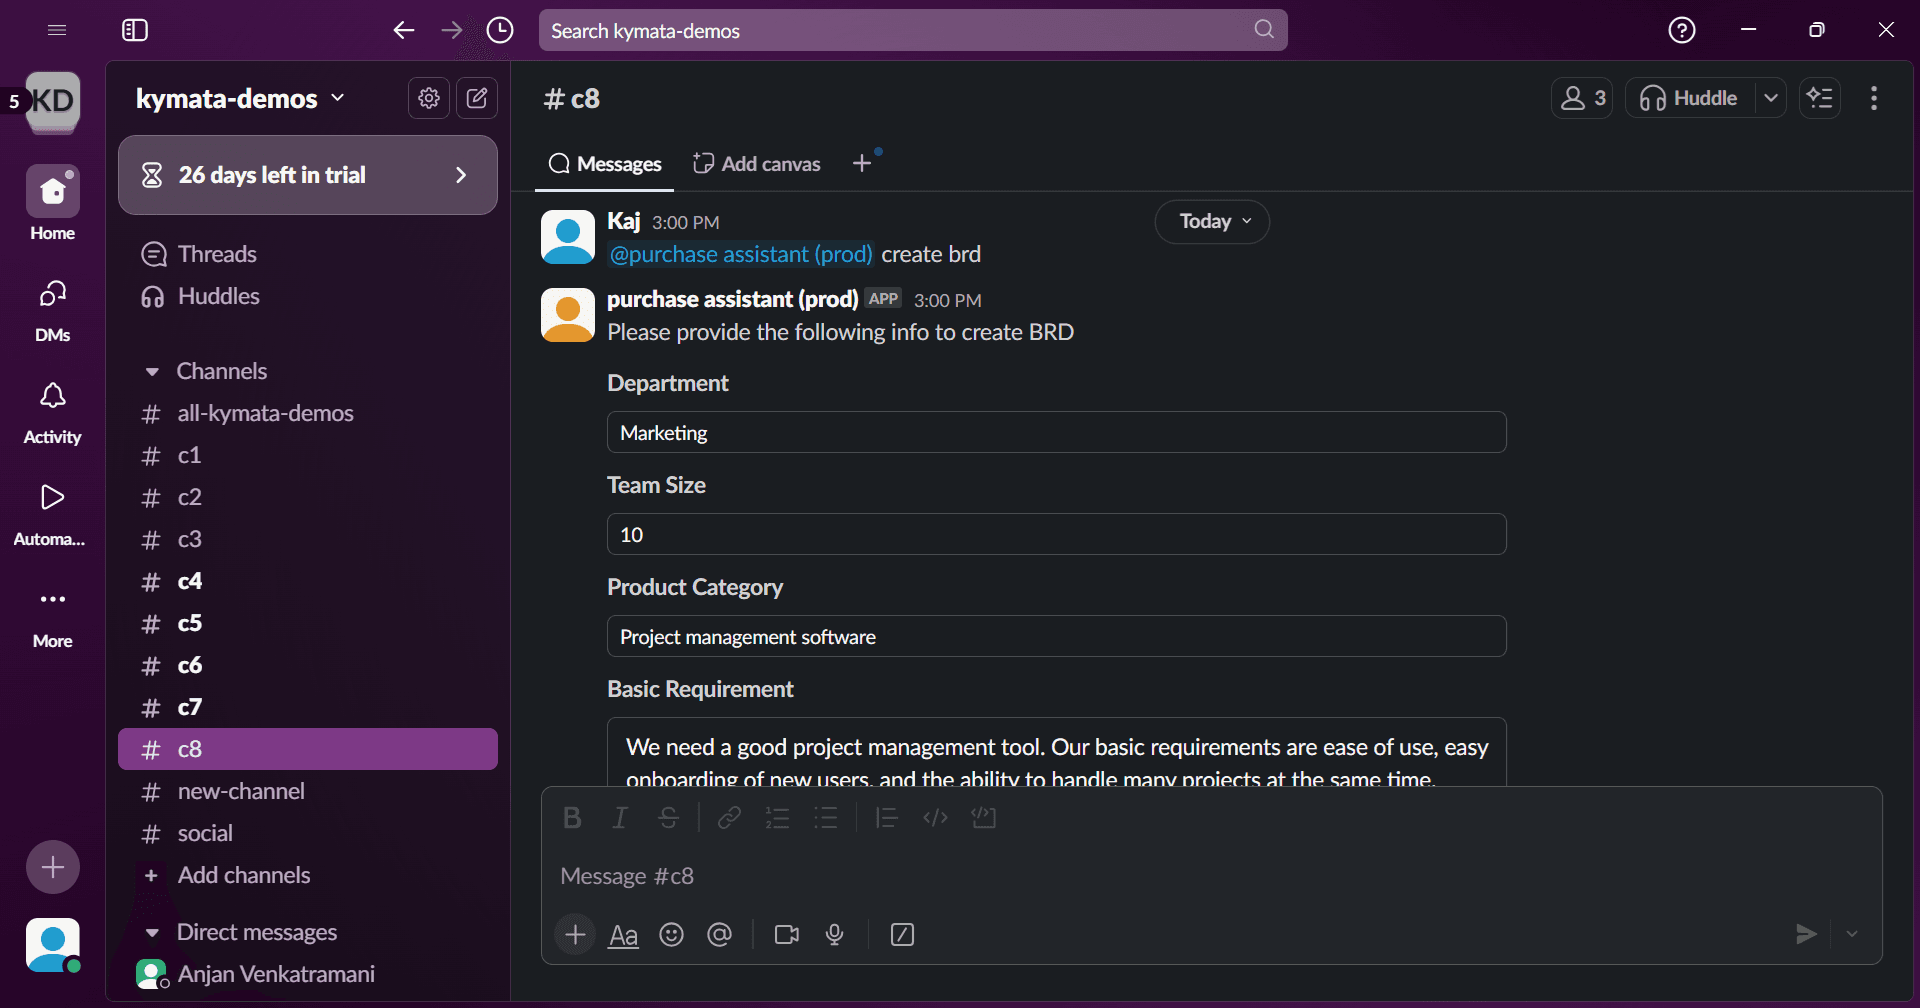
Task: Toggle bold formatting in composer
Action: click(572, 818)
